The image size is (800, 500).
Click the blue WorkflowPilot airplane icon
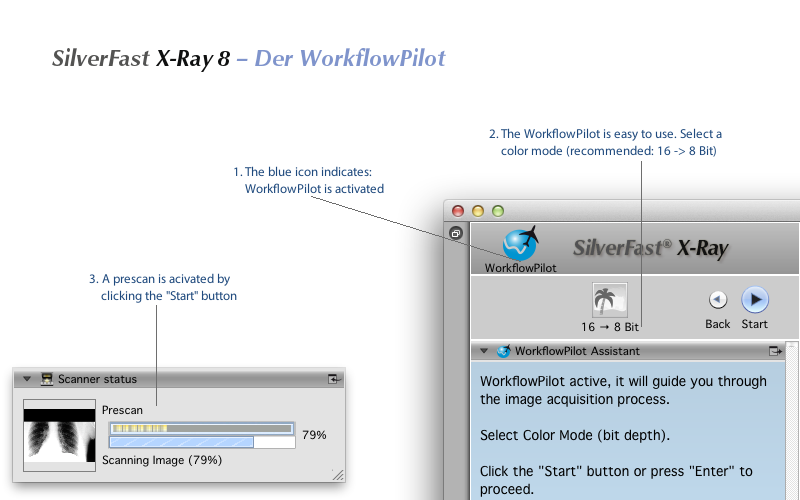click(x=520, y=243)
